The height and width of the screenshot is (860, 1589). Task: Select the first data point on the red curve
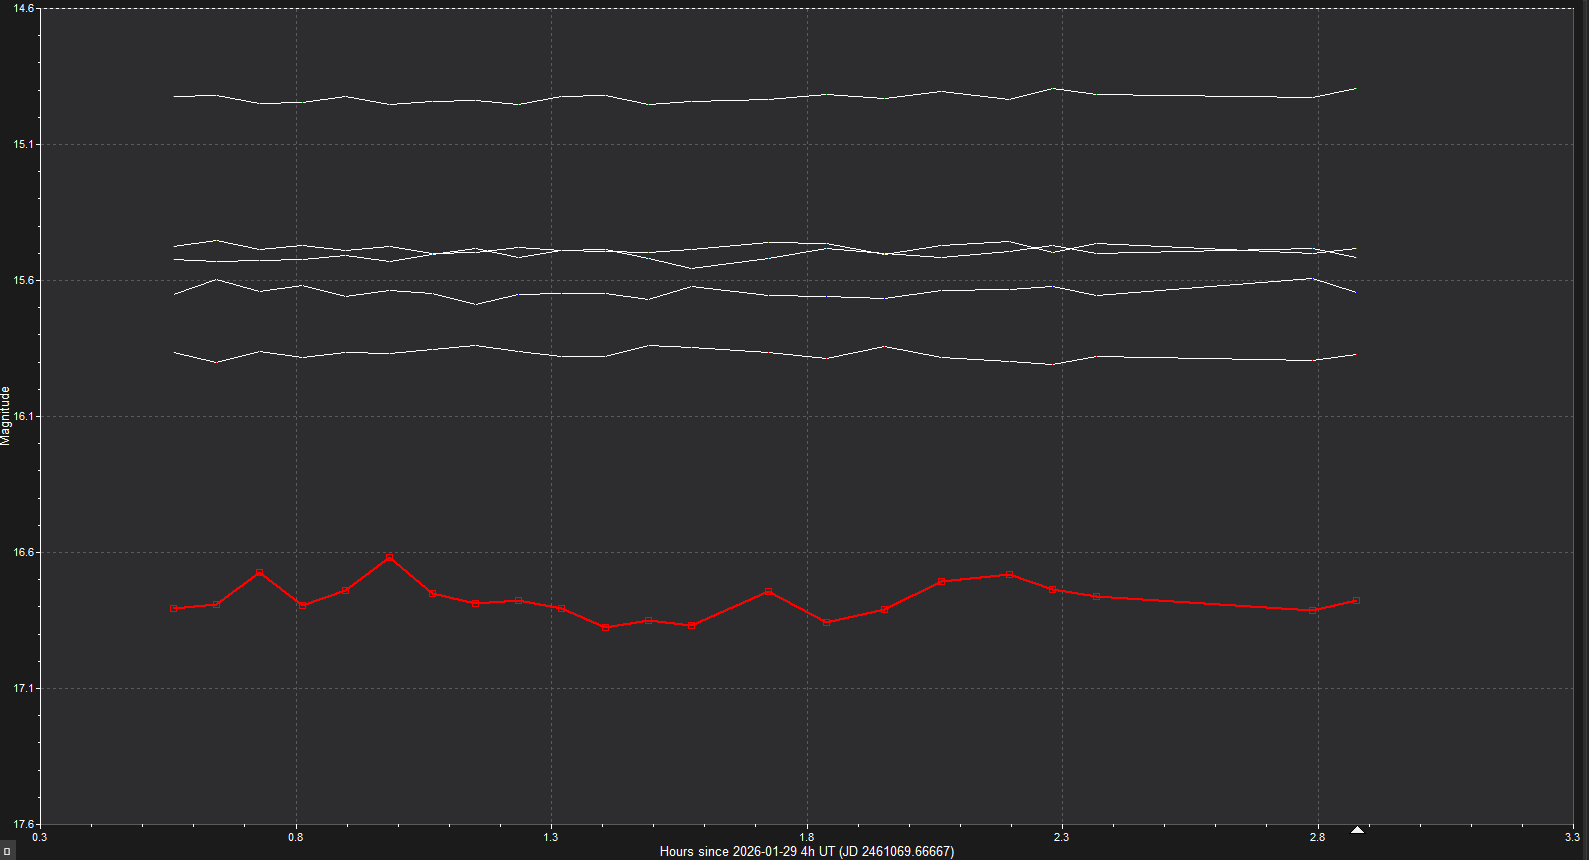tap(174, 608)
